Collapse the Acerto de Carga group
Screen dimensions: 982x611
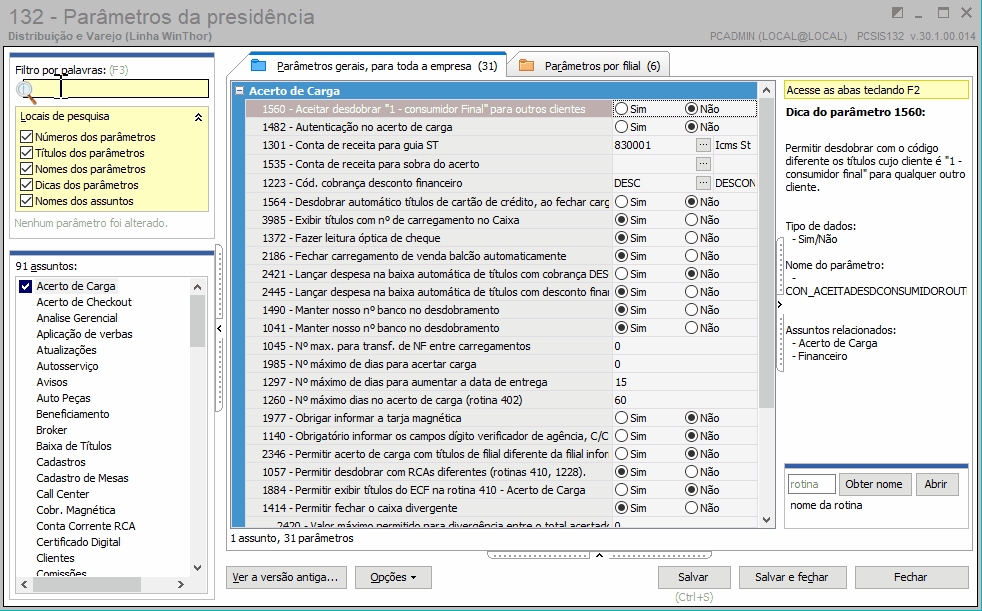[x=239, y=91]
